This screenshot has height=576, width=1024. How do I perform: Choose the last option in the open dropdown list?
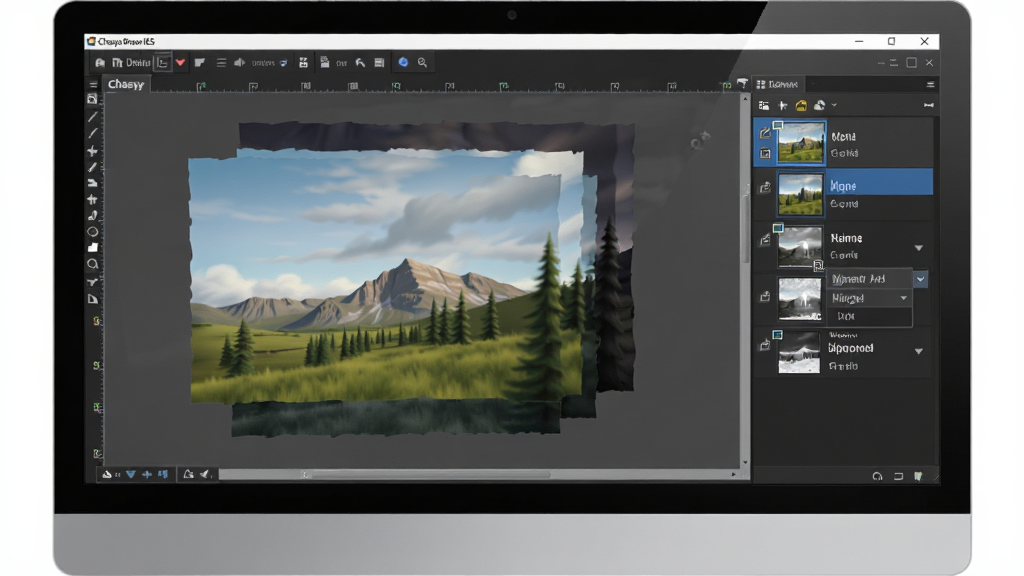point(869,316)
